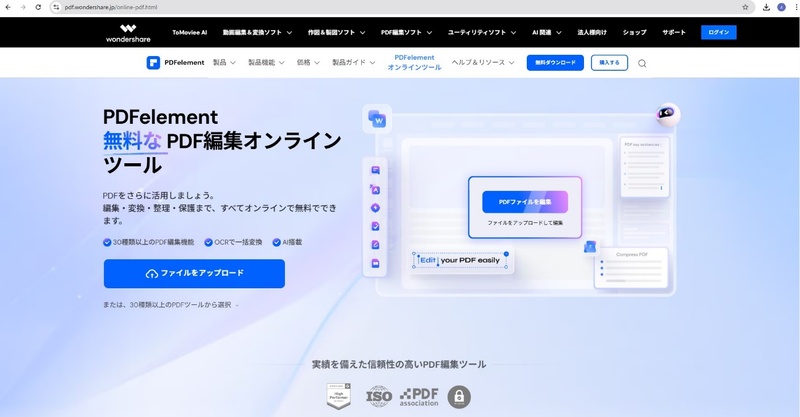The height and width of the screenshot is (417, 800).
Task: Click the PDFelement logo icon
Action: pos(153,63)
